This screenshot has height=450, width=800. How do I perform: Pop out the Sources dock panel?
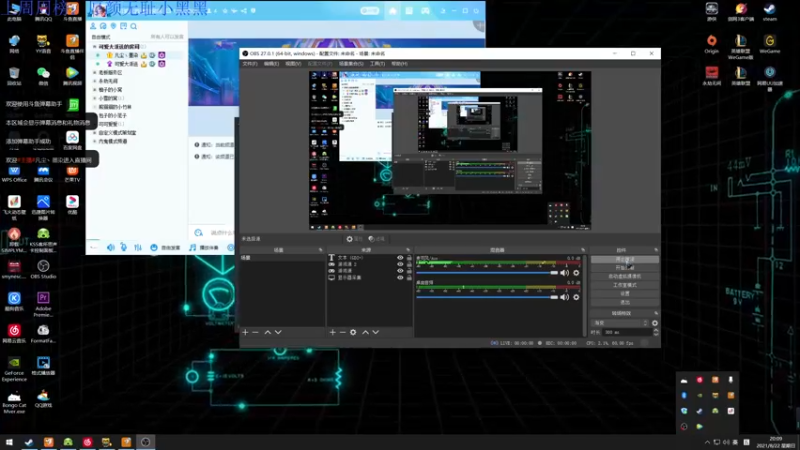click(x=408, y=250)
